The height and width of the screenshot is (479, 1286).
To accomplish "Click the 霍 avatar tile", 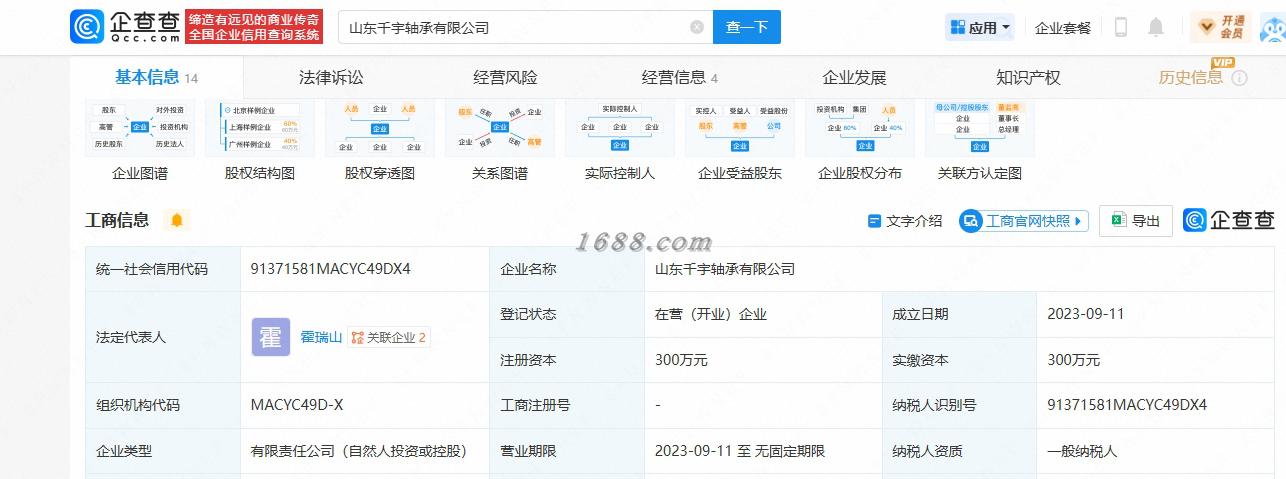I will point(270,337).
